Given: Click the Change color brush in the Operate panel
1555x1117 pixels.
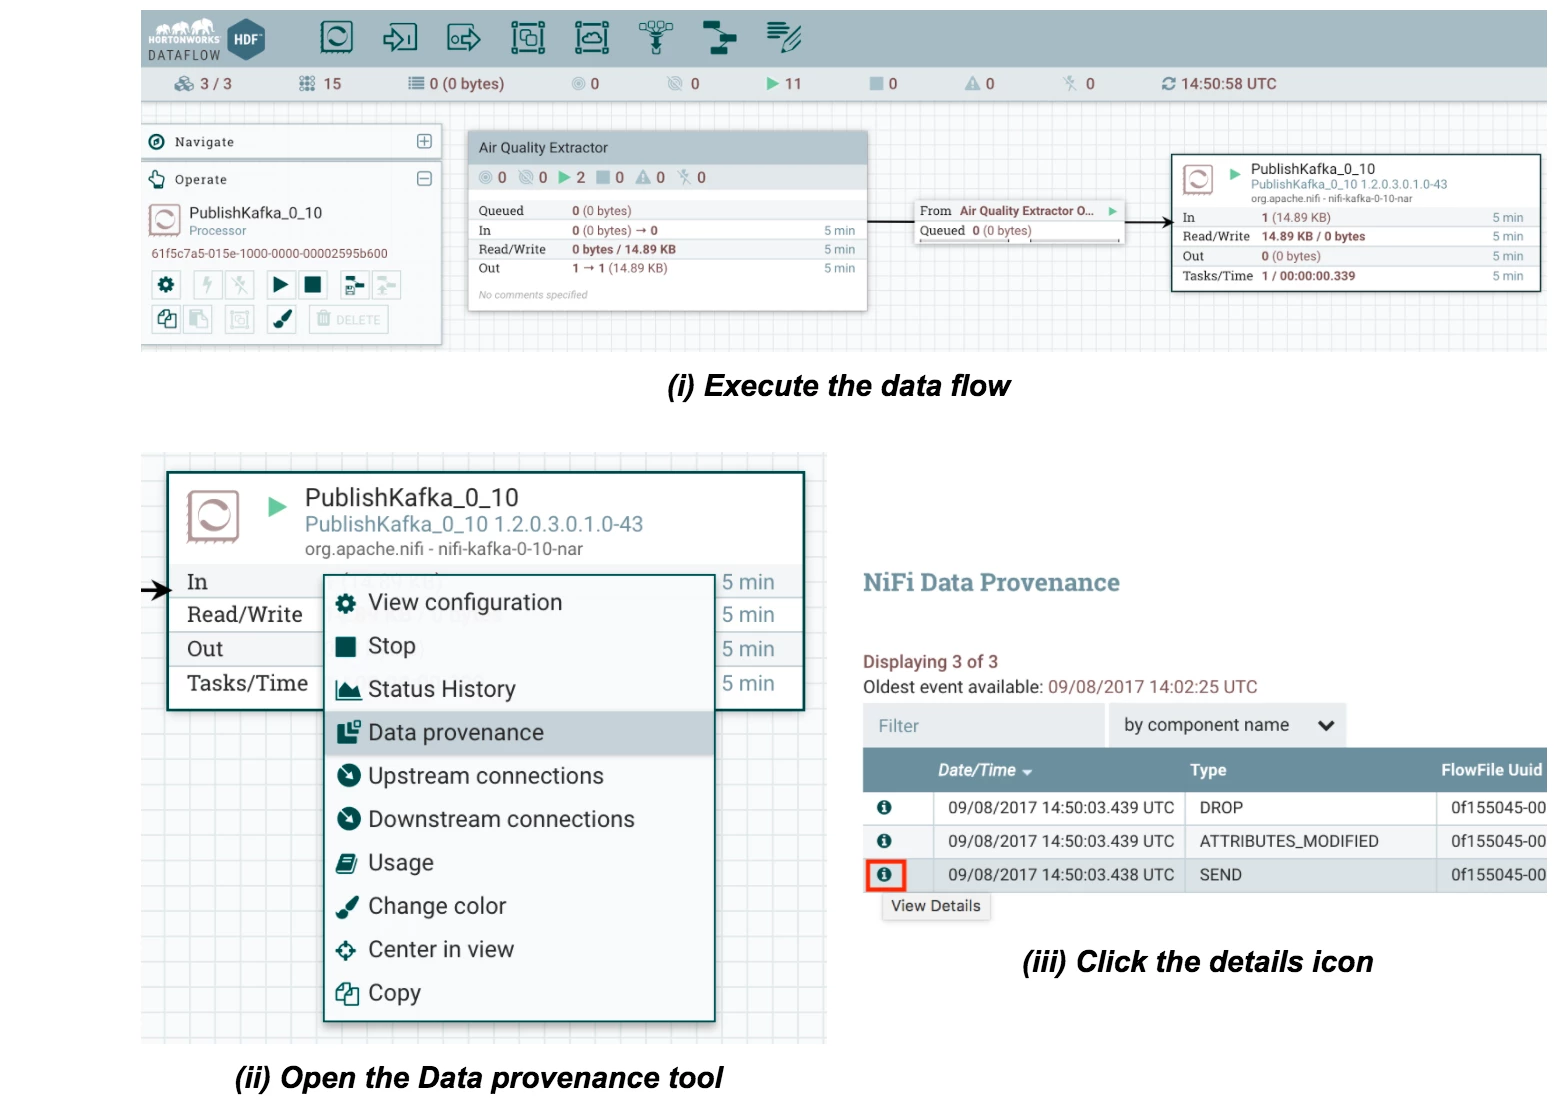Looking at the screenshot, I should point(283,319).
